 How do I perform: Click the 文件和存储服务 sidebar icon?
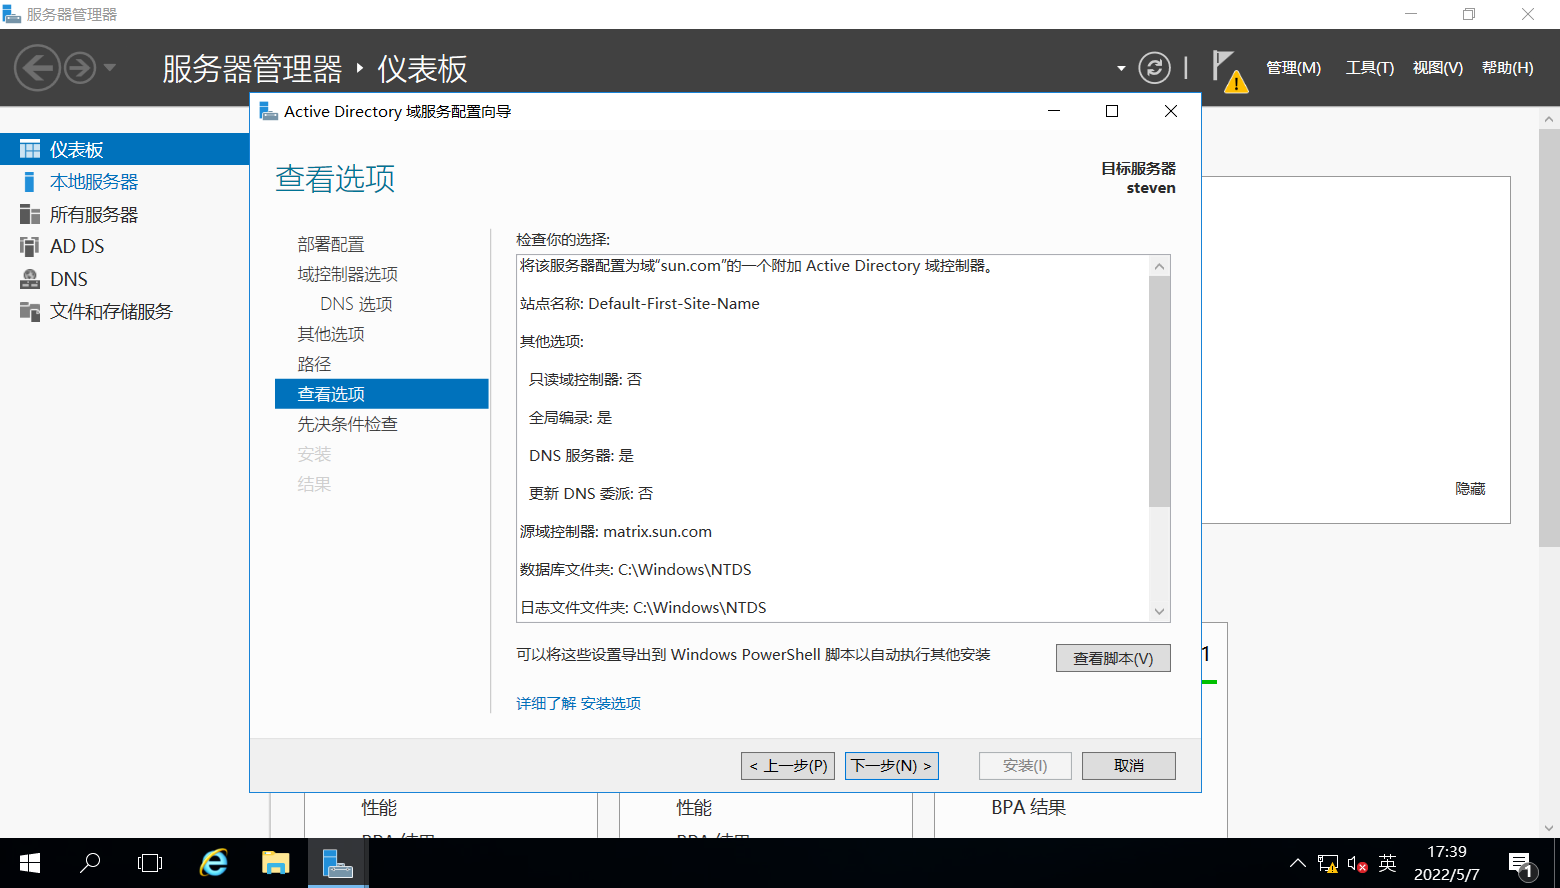(30, 311)
